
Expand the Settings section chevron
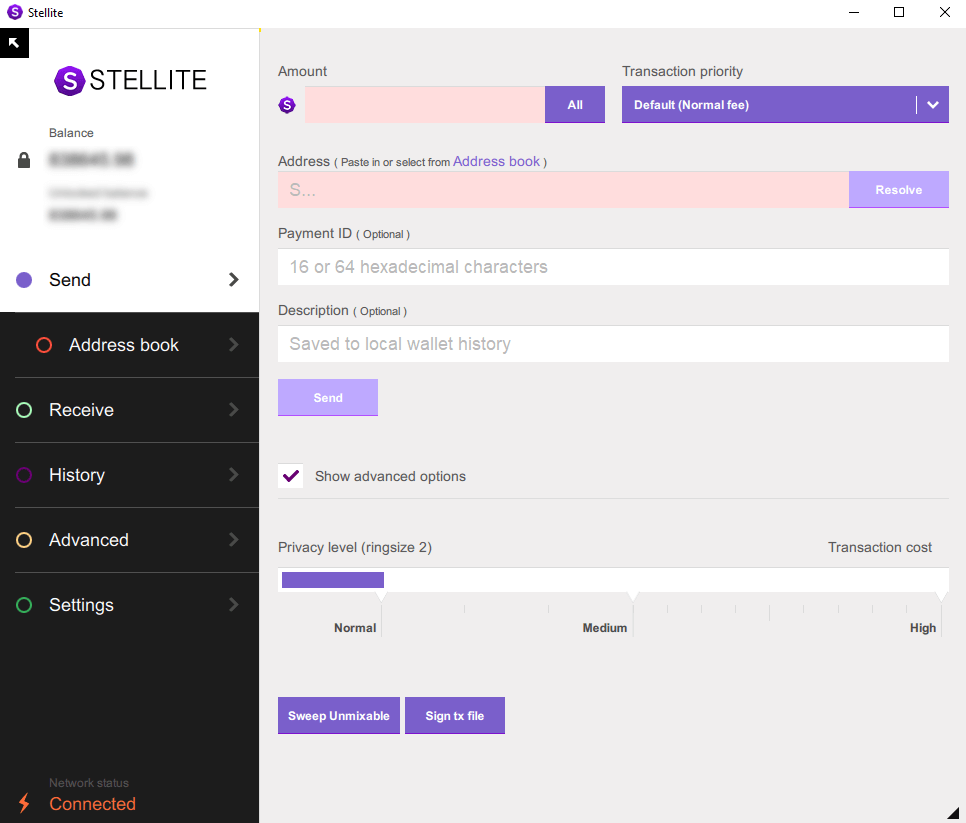point(233,604)
